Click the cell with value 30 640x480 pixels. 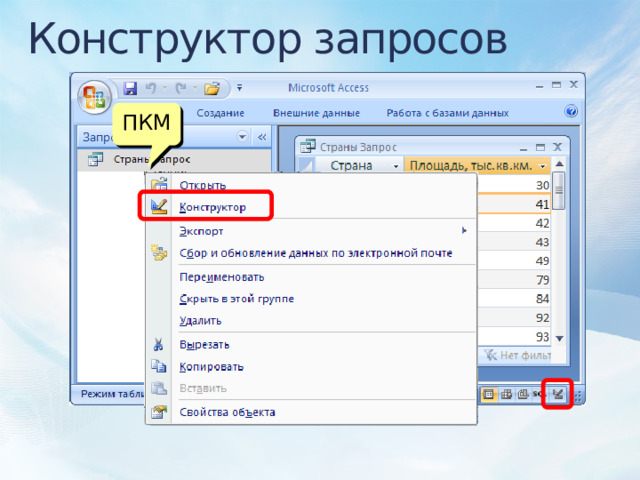tap(513, 185)
